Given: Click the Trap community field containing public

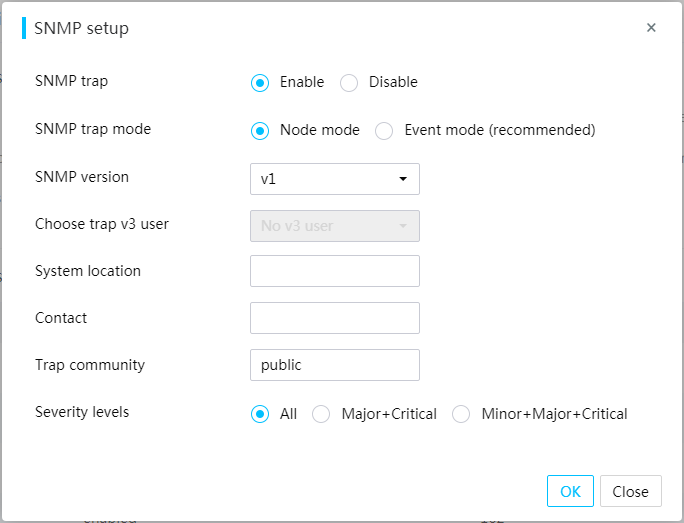Looking at the screenshot, I should click(335, 365).
